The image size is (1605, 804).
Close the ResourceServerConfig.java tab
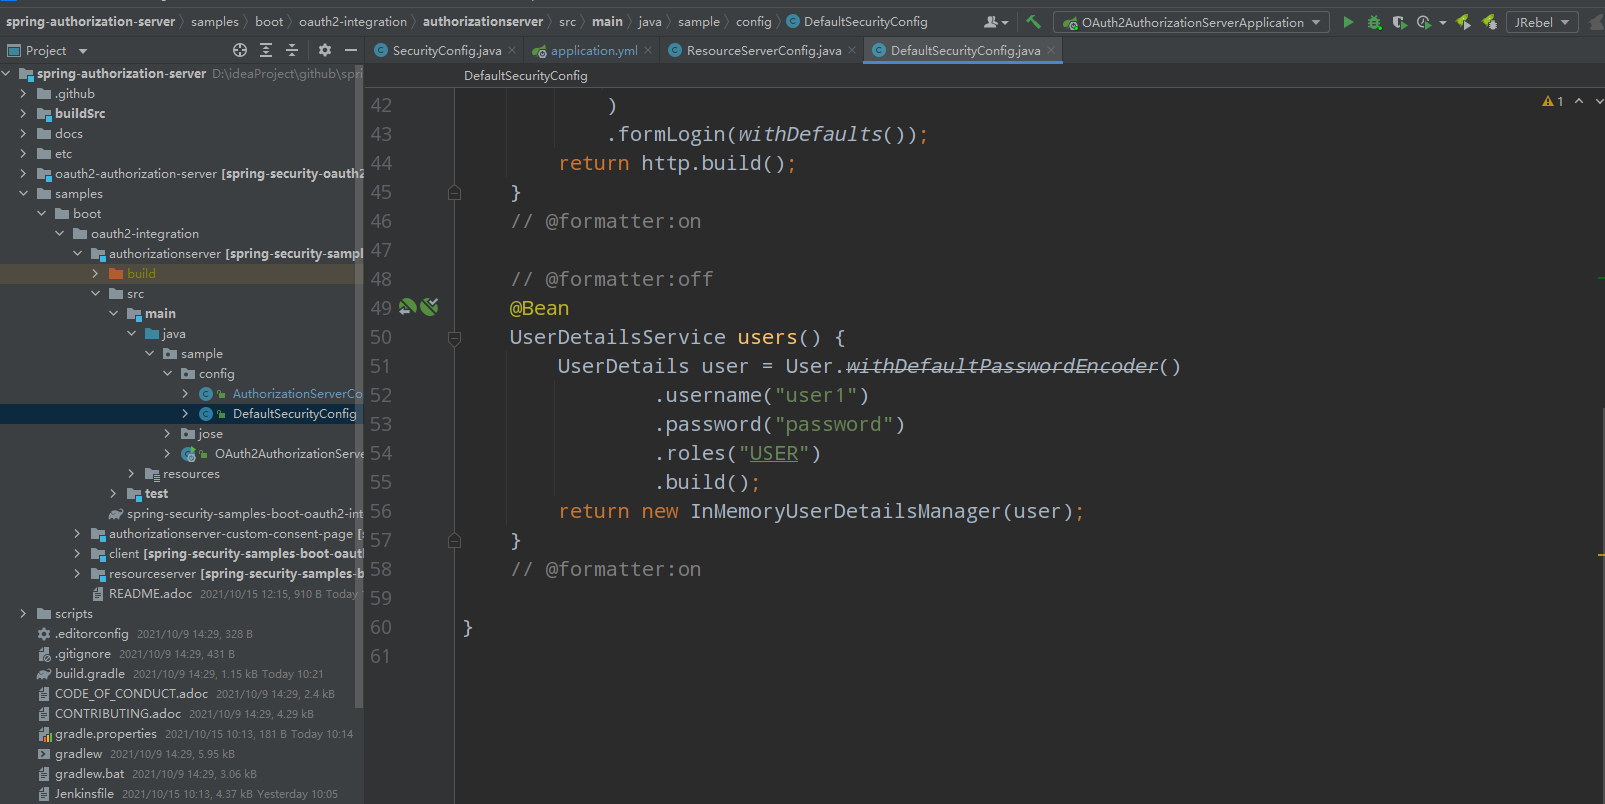coord(852,50)
